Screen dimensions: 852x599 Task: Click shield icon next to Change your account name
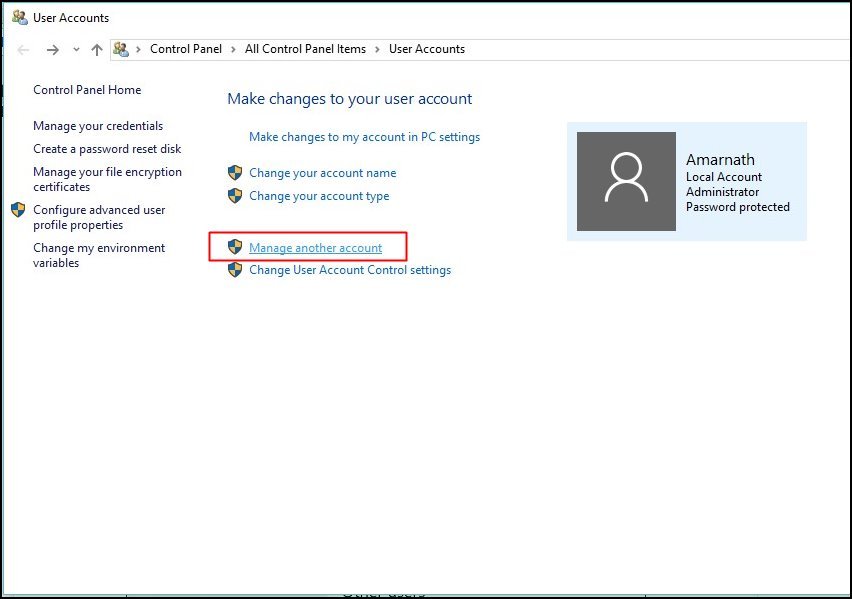[x=235, y=173]
